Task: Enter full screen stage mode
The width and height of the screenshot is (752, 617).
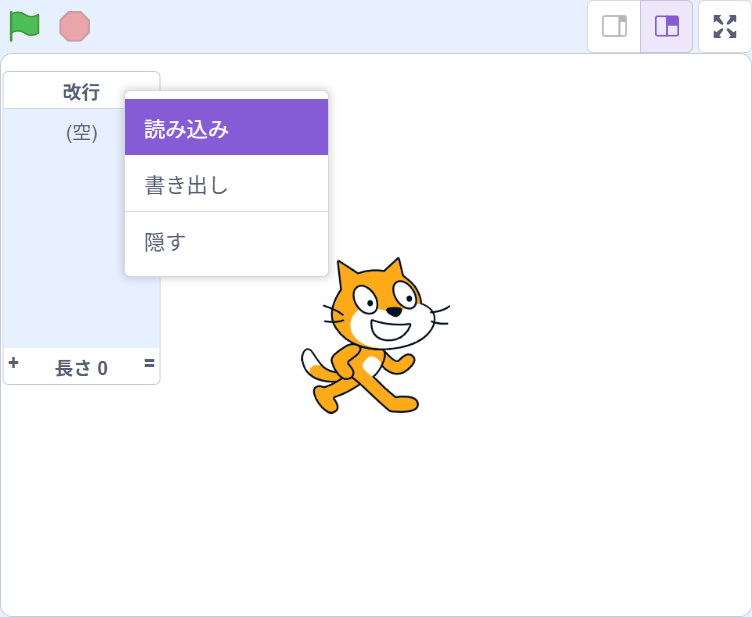Action: (725, 26)
